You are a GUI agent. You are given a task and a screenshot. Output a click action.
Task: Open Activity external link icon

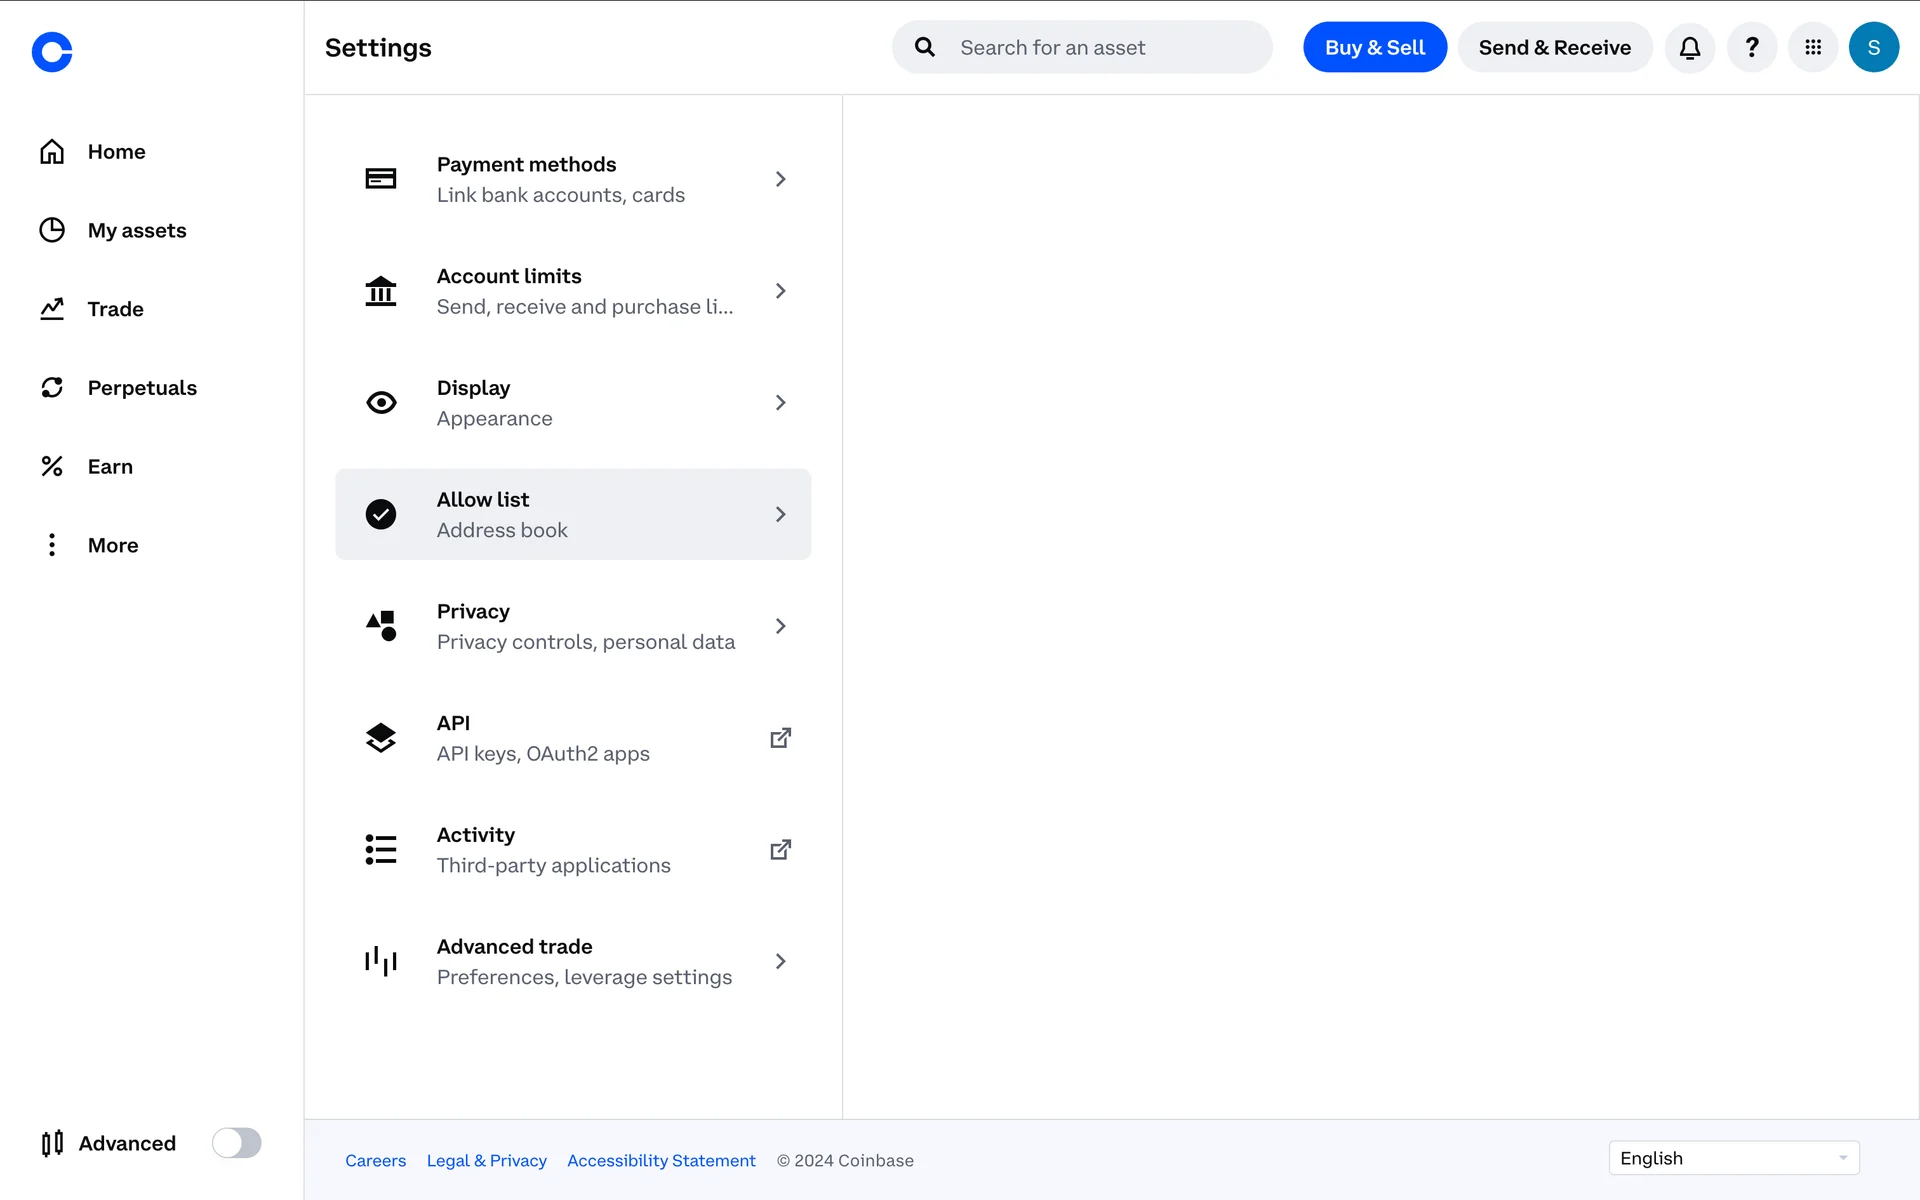[x=780, y=850]
